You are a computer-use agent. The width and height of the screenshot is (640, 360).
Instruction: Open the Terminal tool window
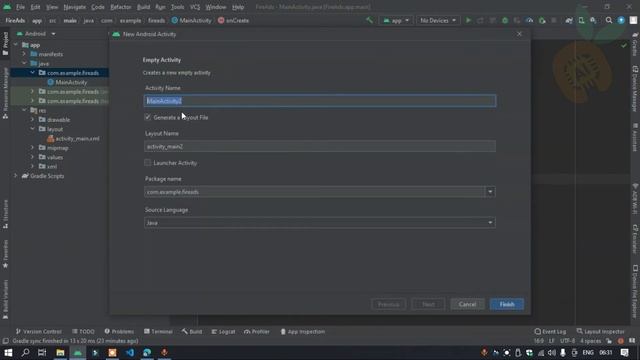click(158, 331)
